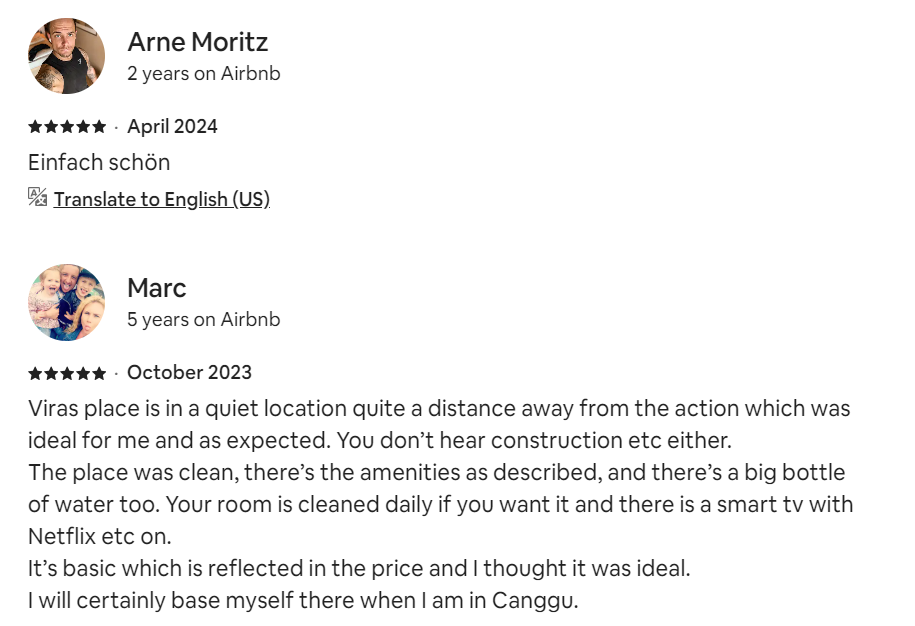Open reviewer name Arne Moritz
The height and width of the screenshot is (626, 915).
[x=197, y=42]
